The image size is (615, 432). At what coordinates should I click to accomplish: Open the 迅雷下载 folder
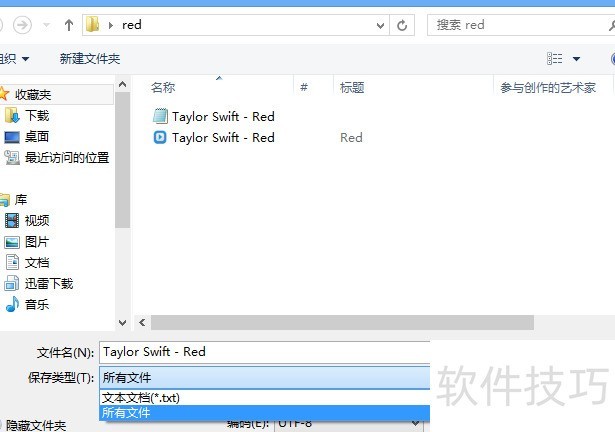pyautogui.click(x=49, y=284)
